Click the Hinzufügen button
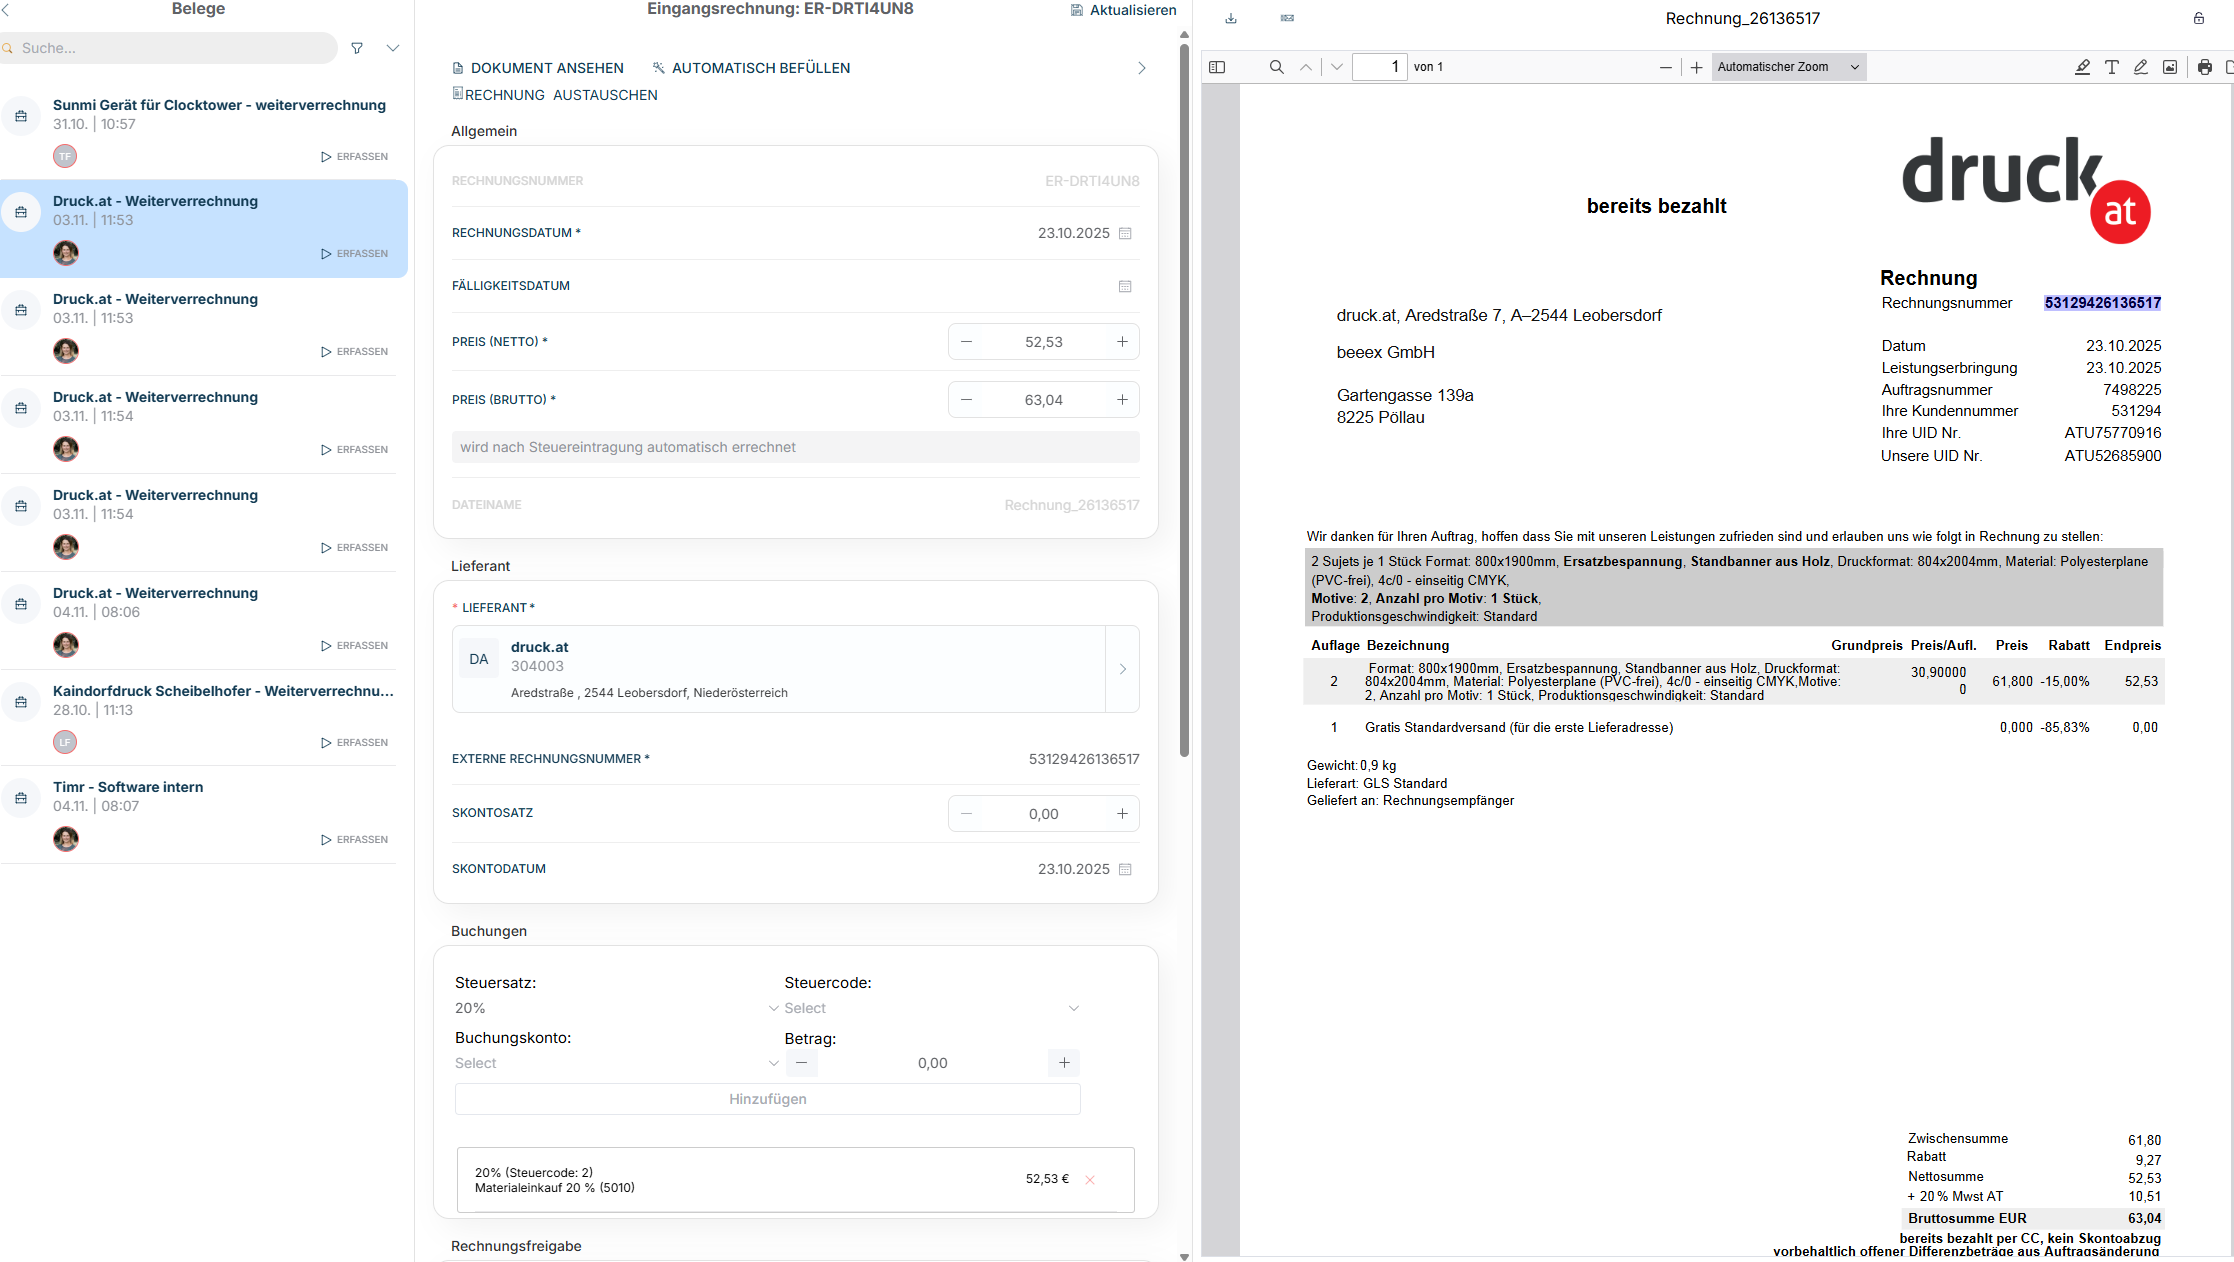This screenshot has width=2234, height=1262. (x=767, y=1099)
